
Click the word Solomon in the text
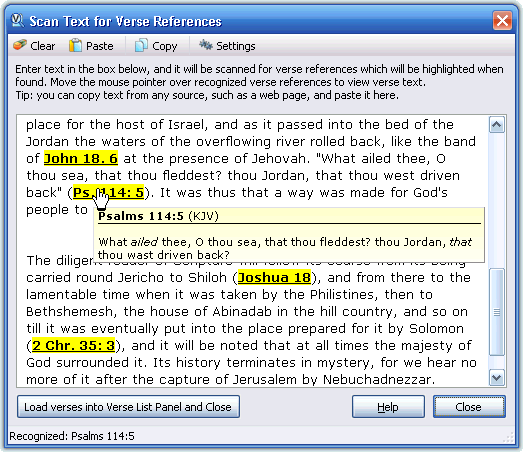(437, 329)
